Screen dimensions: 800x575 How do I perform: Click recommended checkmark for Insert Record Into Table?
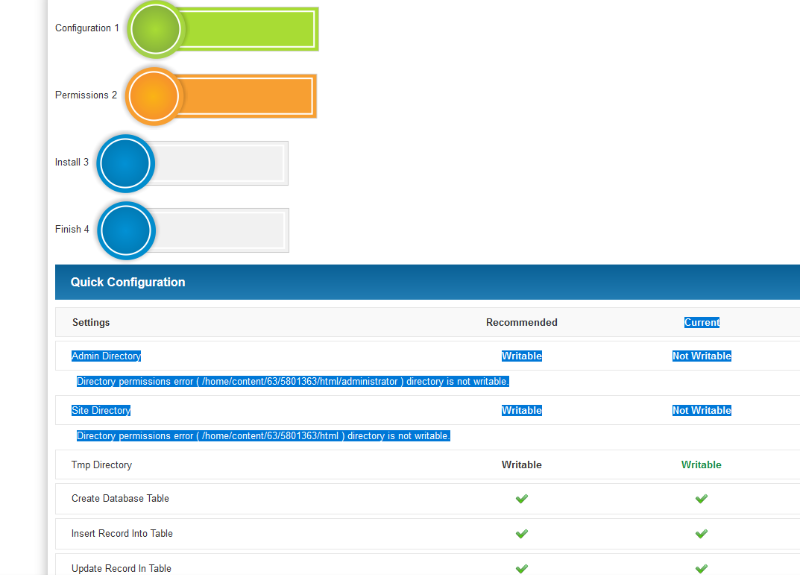pos(521,534)
